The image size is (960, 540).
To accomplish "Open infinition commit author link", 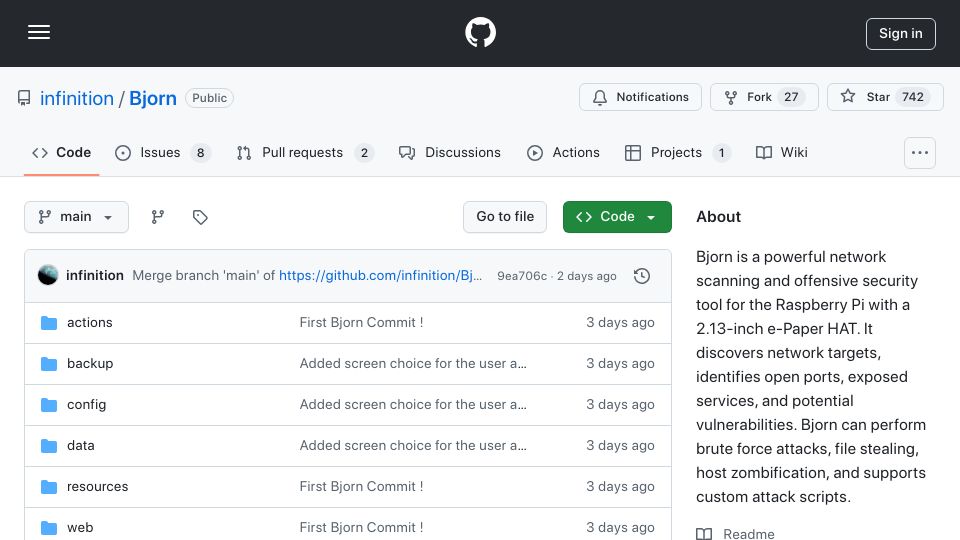I will tap(95, 276).
